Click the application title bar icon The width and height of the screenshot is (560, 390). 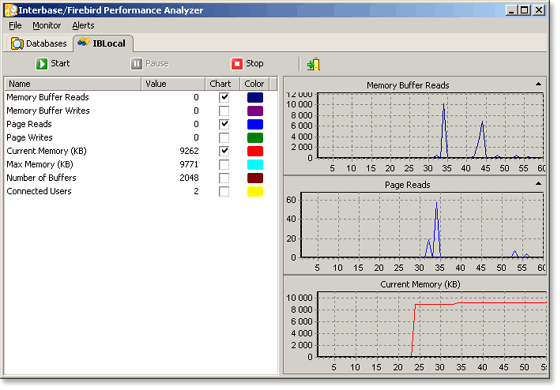click(x=11, y=10)
